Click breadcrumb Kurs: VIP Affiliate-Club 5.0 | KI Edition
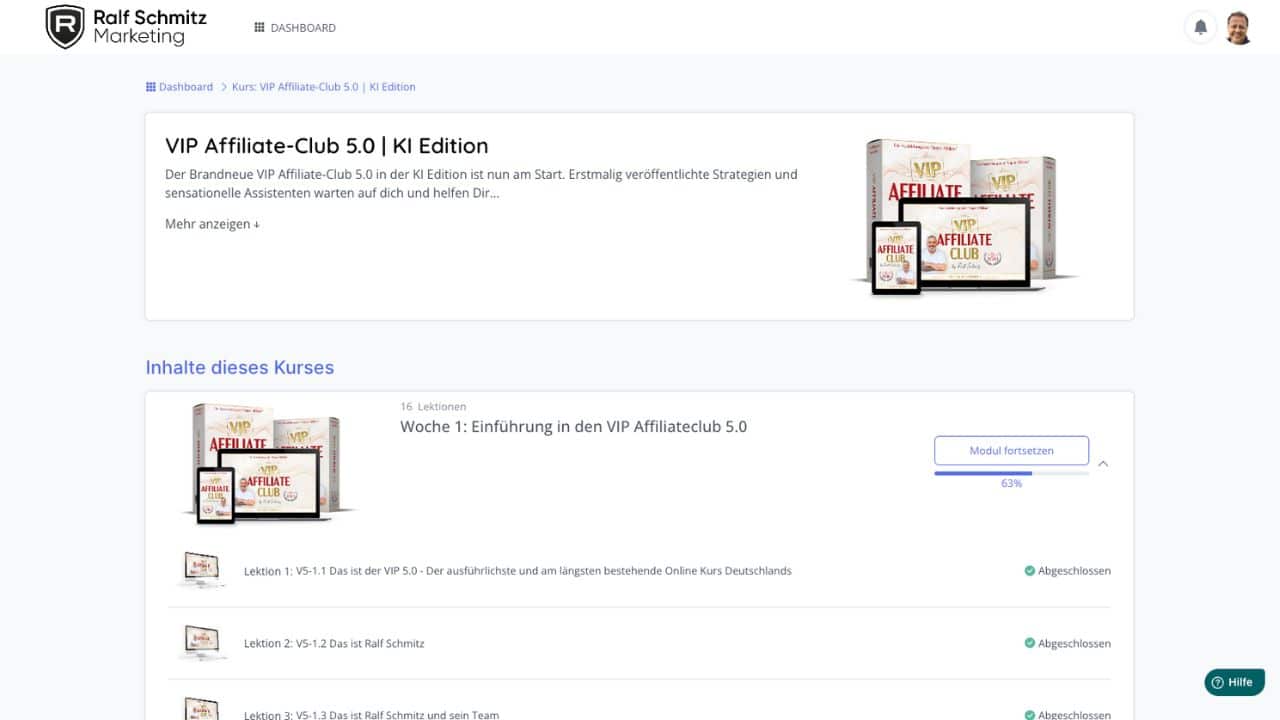Image resolution: width=1280 pixels, height=720 pixels. point(323,87)
